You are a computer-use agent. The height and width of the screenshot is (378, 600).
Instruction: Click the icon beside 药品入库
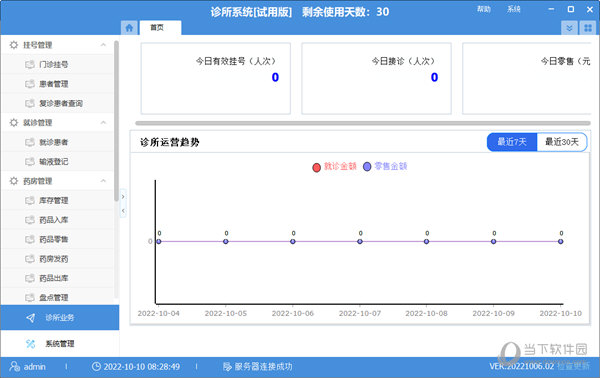(x=30, y=220)
